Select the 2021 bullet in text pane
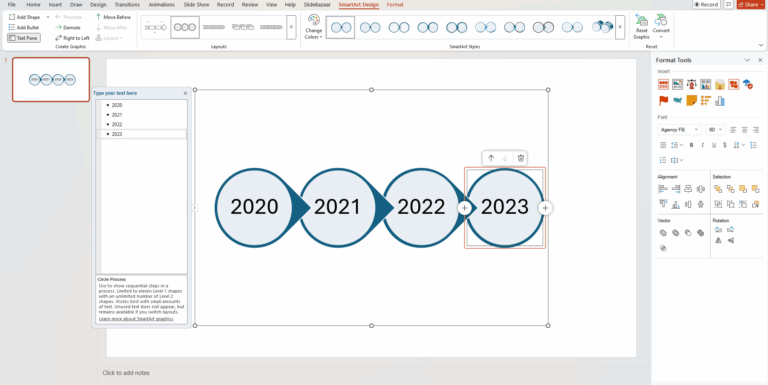The width and height of the screenshot is (768, 385). coord(117,115)
